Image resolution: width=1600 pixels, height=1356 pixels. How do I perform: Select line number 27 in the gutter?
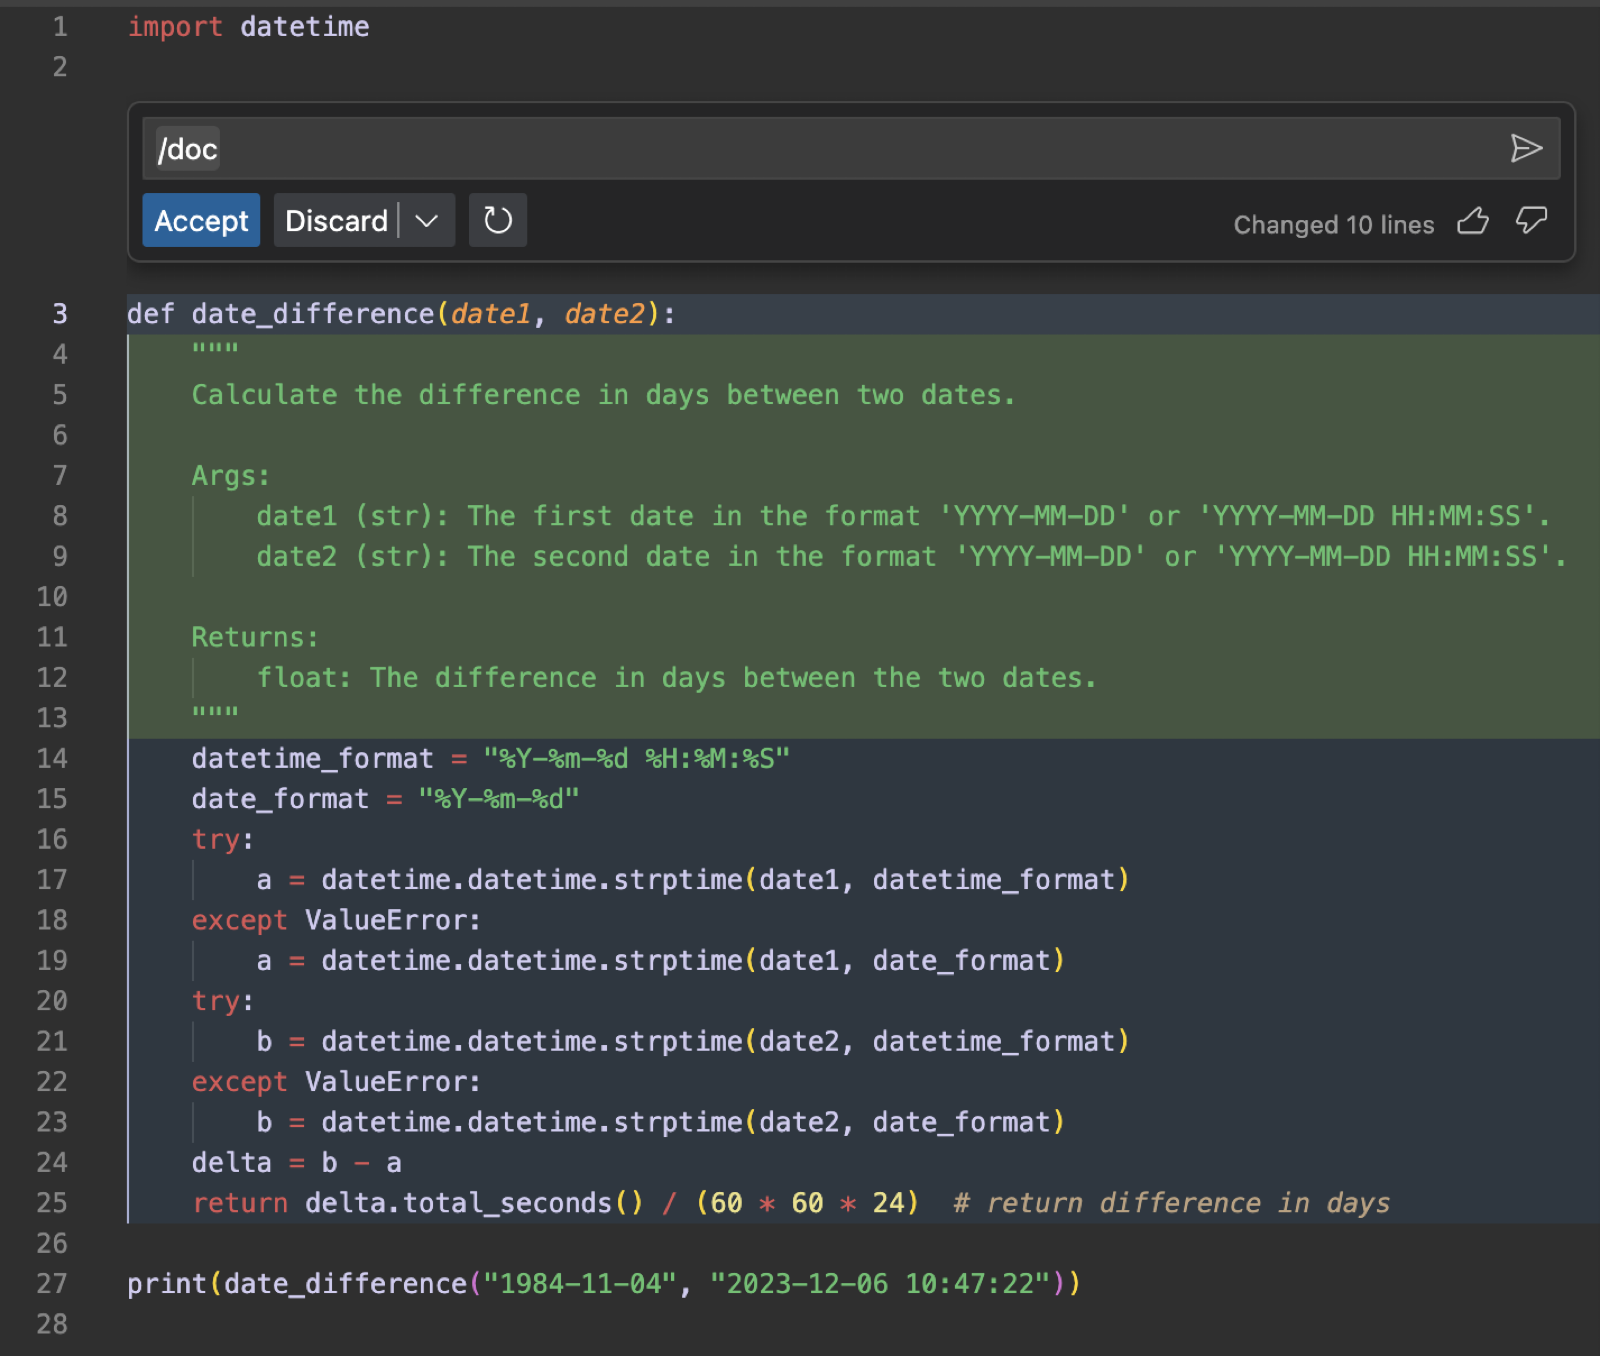[x=53, y=1283]
